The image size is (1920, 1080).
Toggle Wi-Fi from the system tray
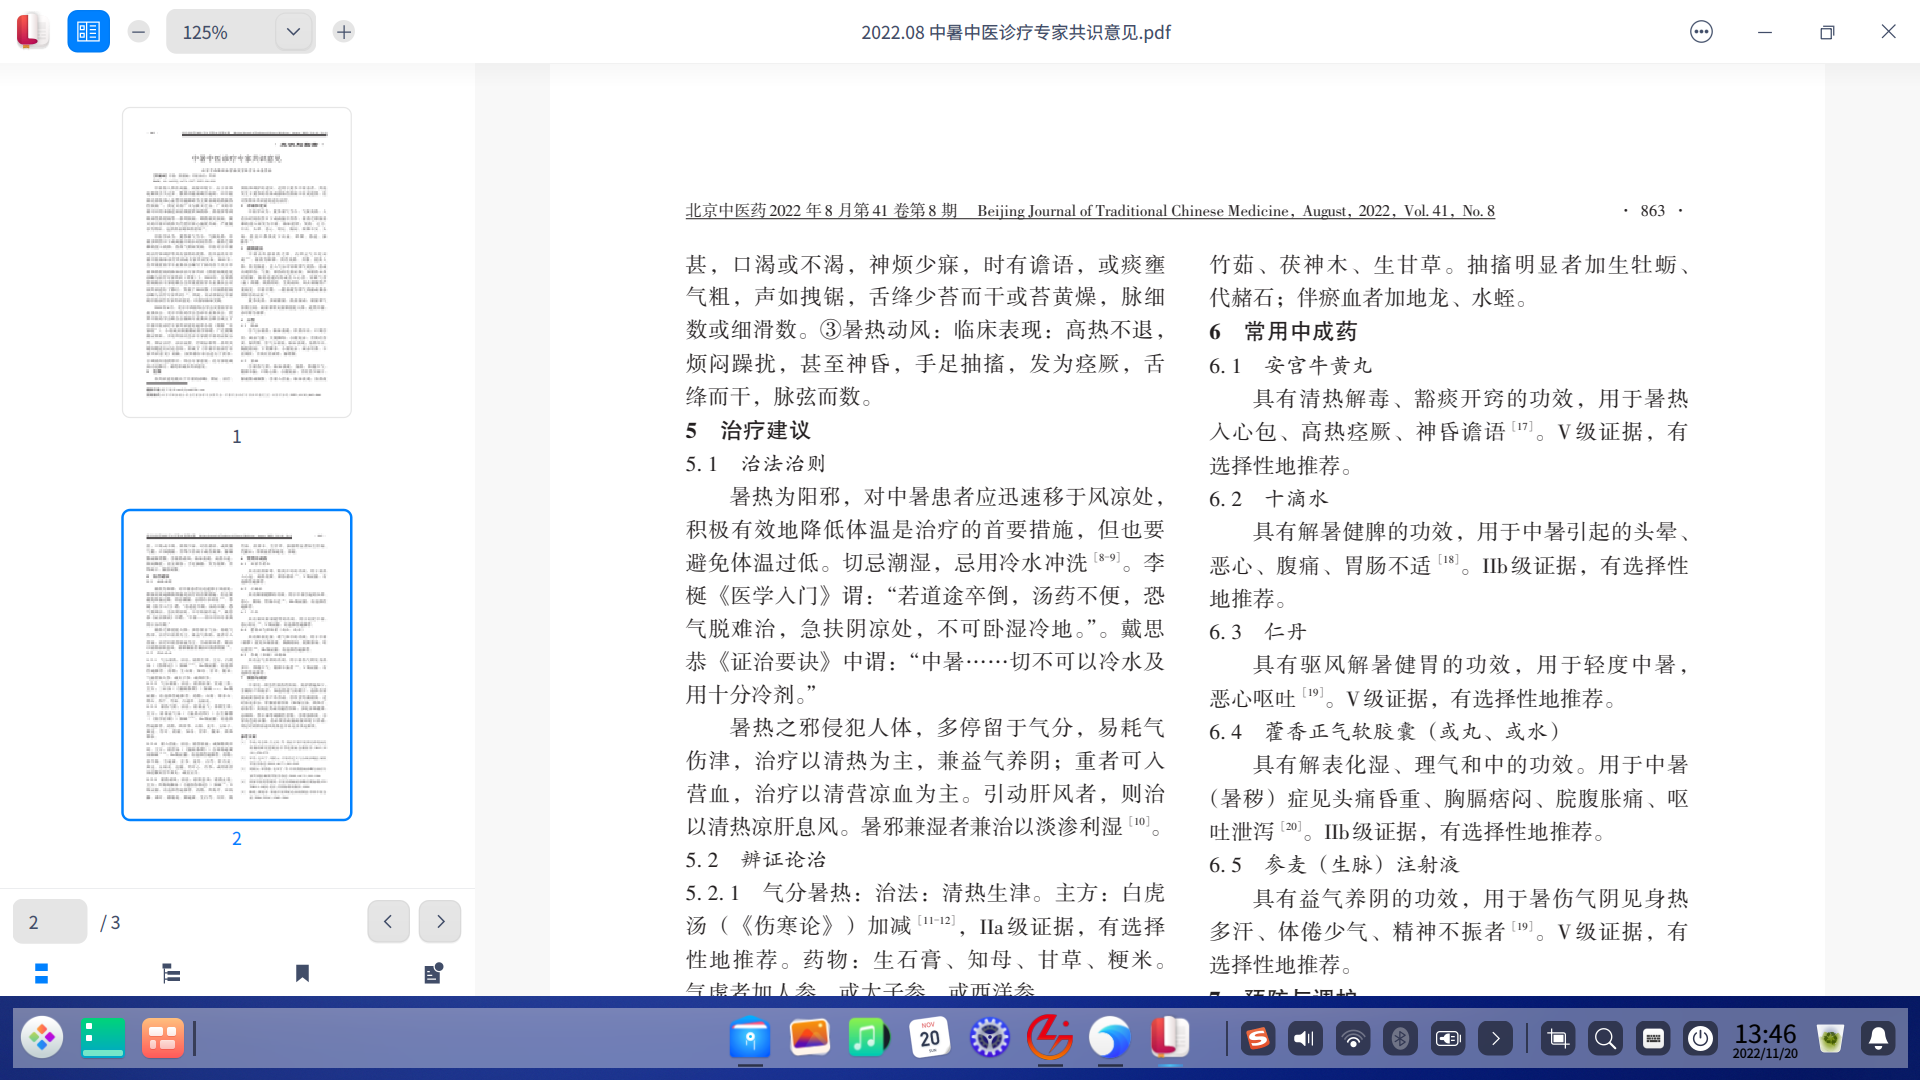(x=1353, y=1038)
